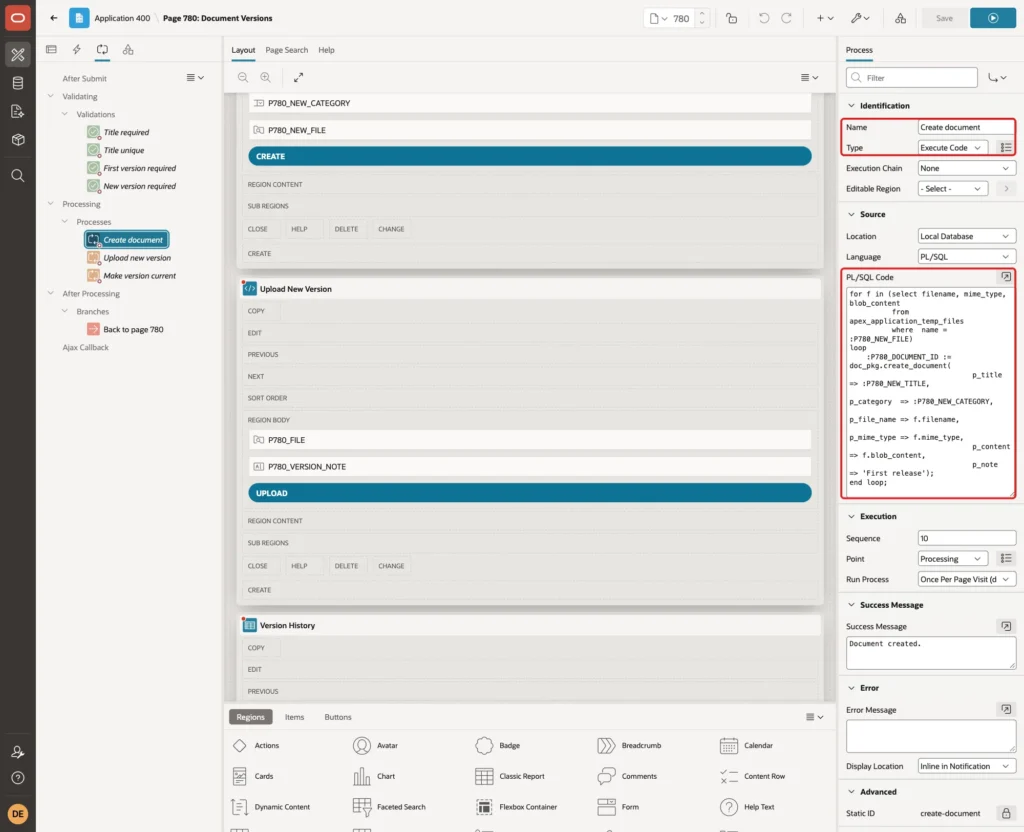Collapse the Branches tree node

(65, 312)
